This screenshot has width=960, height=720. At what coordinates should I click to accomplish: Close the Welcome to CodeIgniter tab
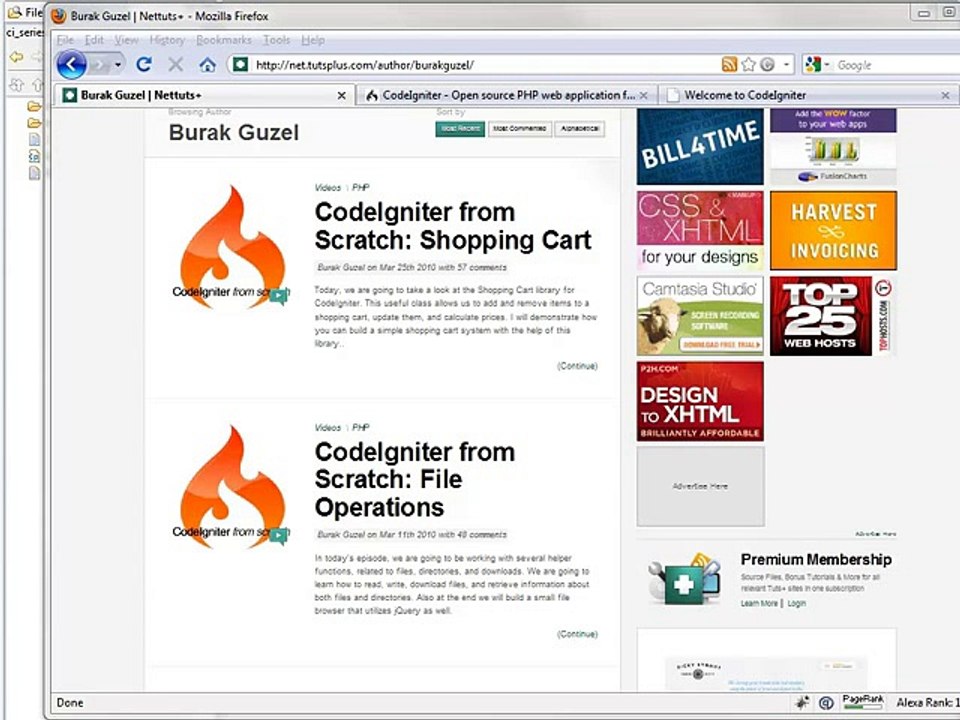945,96
